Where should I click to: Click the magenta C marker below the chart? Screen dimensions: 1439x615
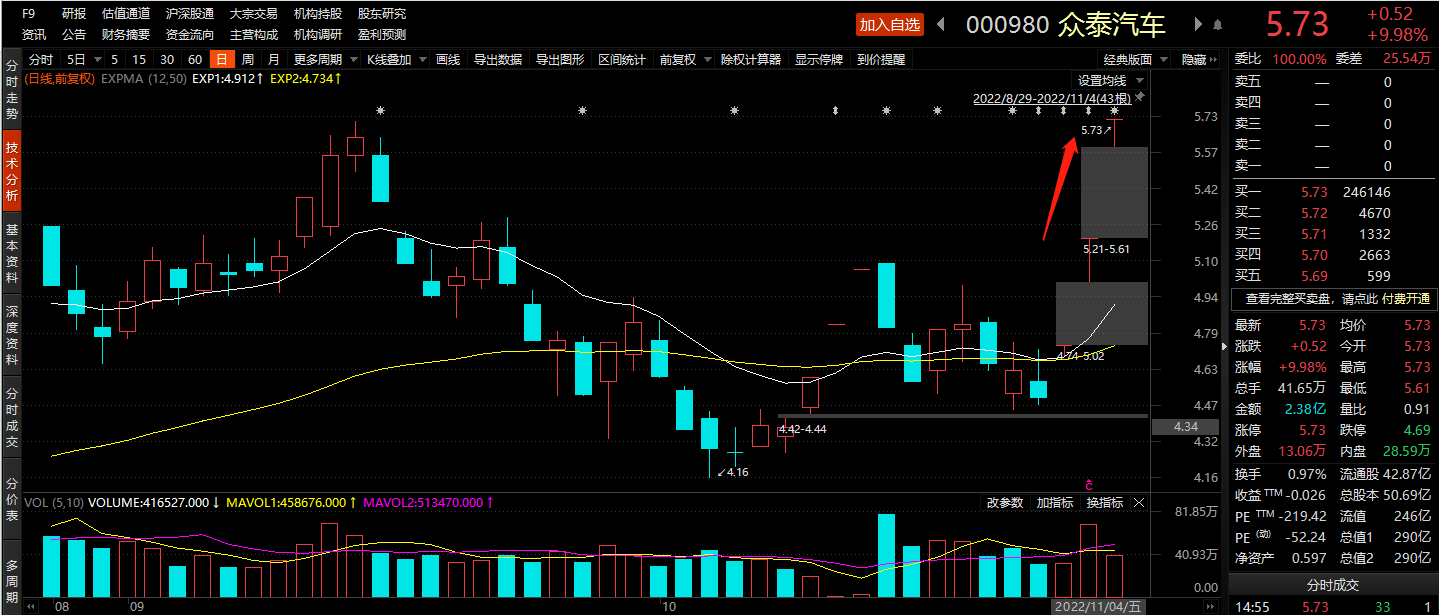(1089, 484)
